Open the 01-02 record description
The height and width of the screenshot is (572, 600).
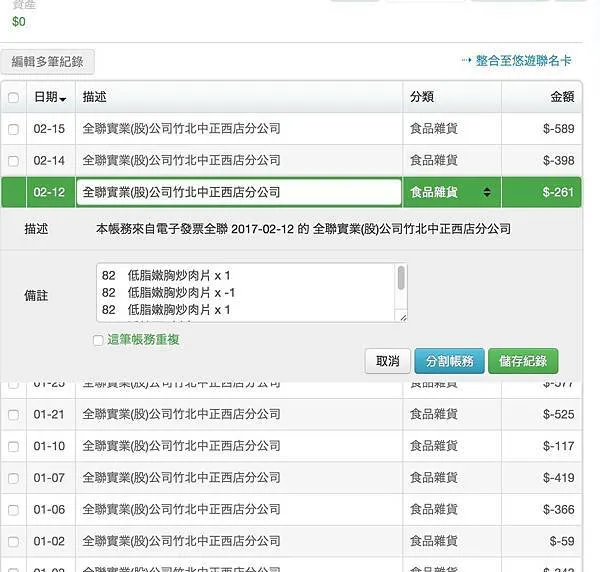tap(181, 541)
